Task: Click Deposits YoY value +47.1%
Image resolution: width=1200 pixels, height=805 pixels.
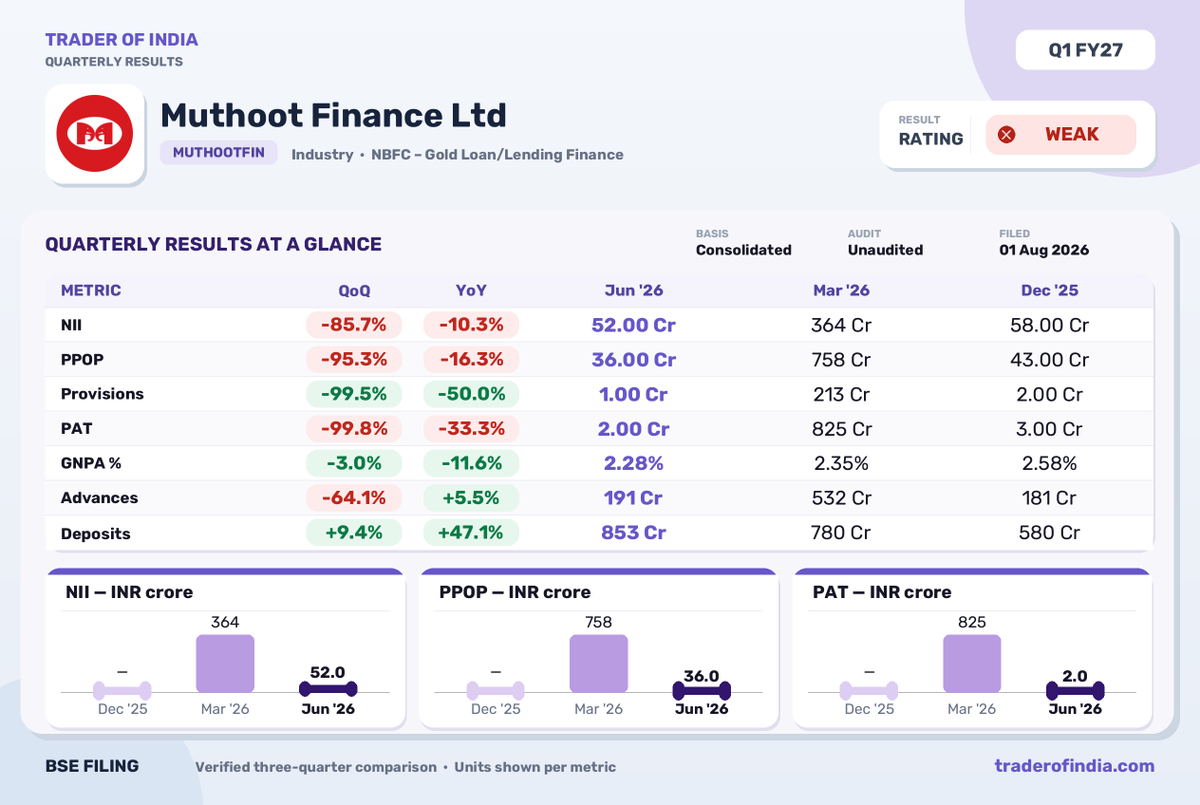Action: coord(471,533)
